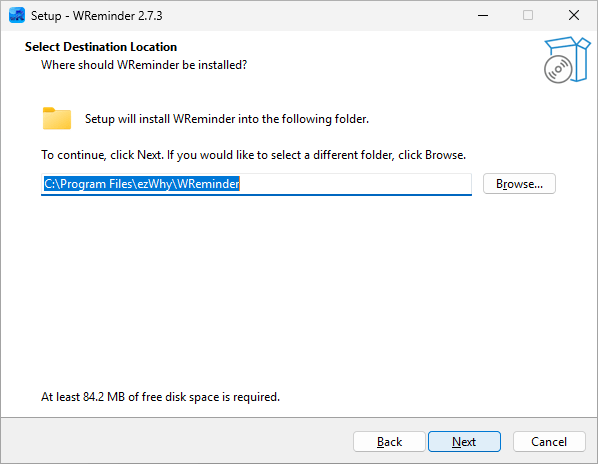Click the blue underline of the path field

[x=256, y=195]
